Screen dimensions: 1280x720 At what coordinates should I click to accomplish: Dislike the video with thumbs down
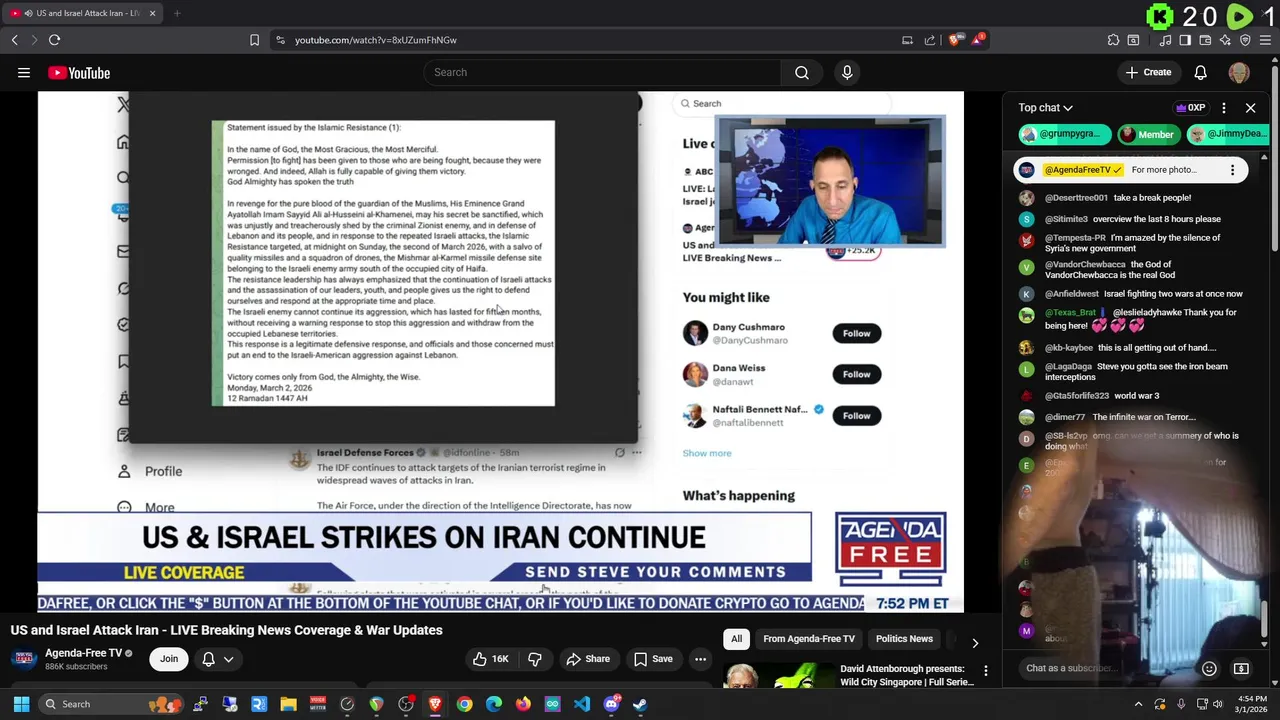(x=535, y=659)
